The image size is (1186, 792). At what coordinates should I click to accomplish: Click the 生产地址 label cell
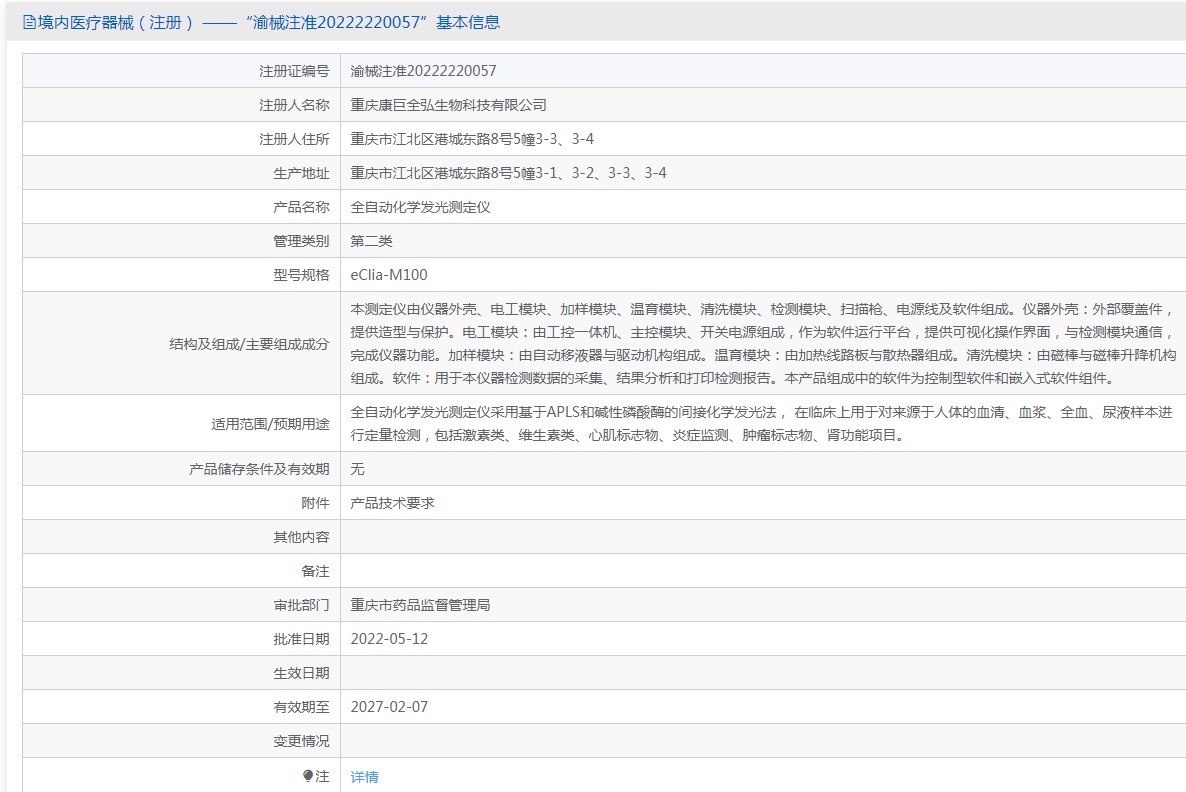point(182,173)
